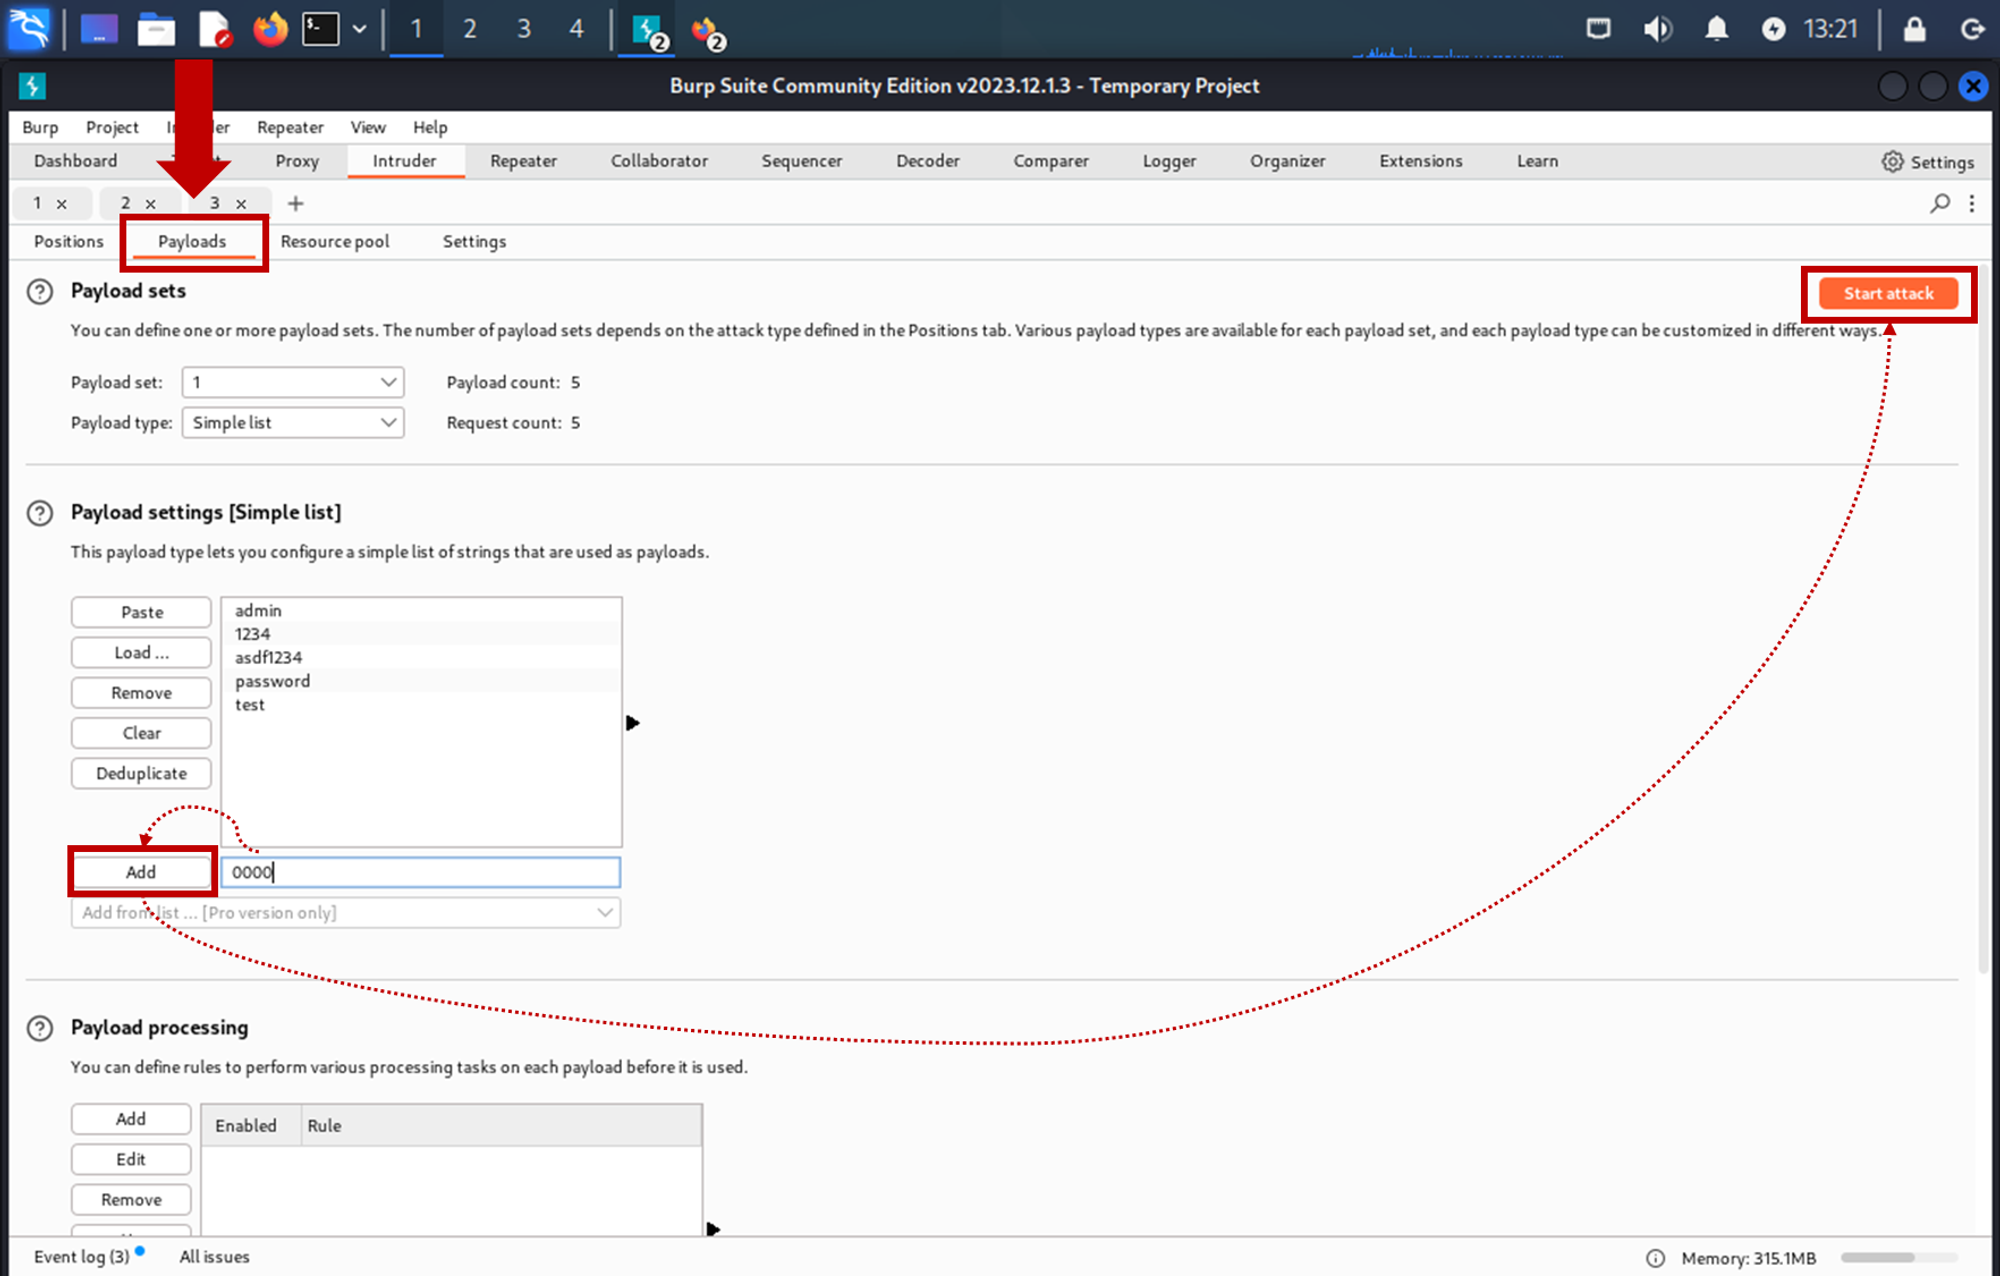The image size is (2000, 1276).
Task: Open the Help menu
Action: pos(430,127)
